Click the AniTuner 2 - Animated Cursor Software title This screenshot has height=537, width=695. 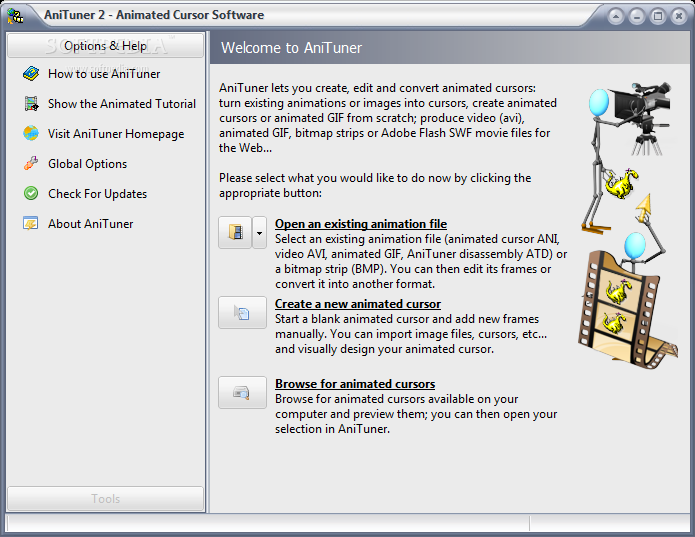tap(154, 15)
